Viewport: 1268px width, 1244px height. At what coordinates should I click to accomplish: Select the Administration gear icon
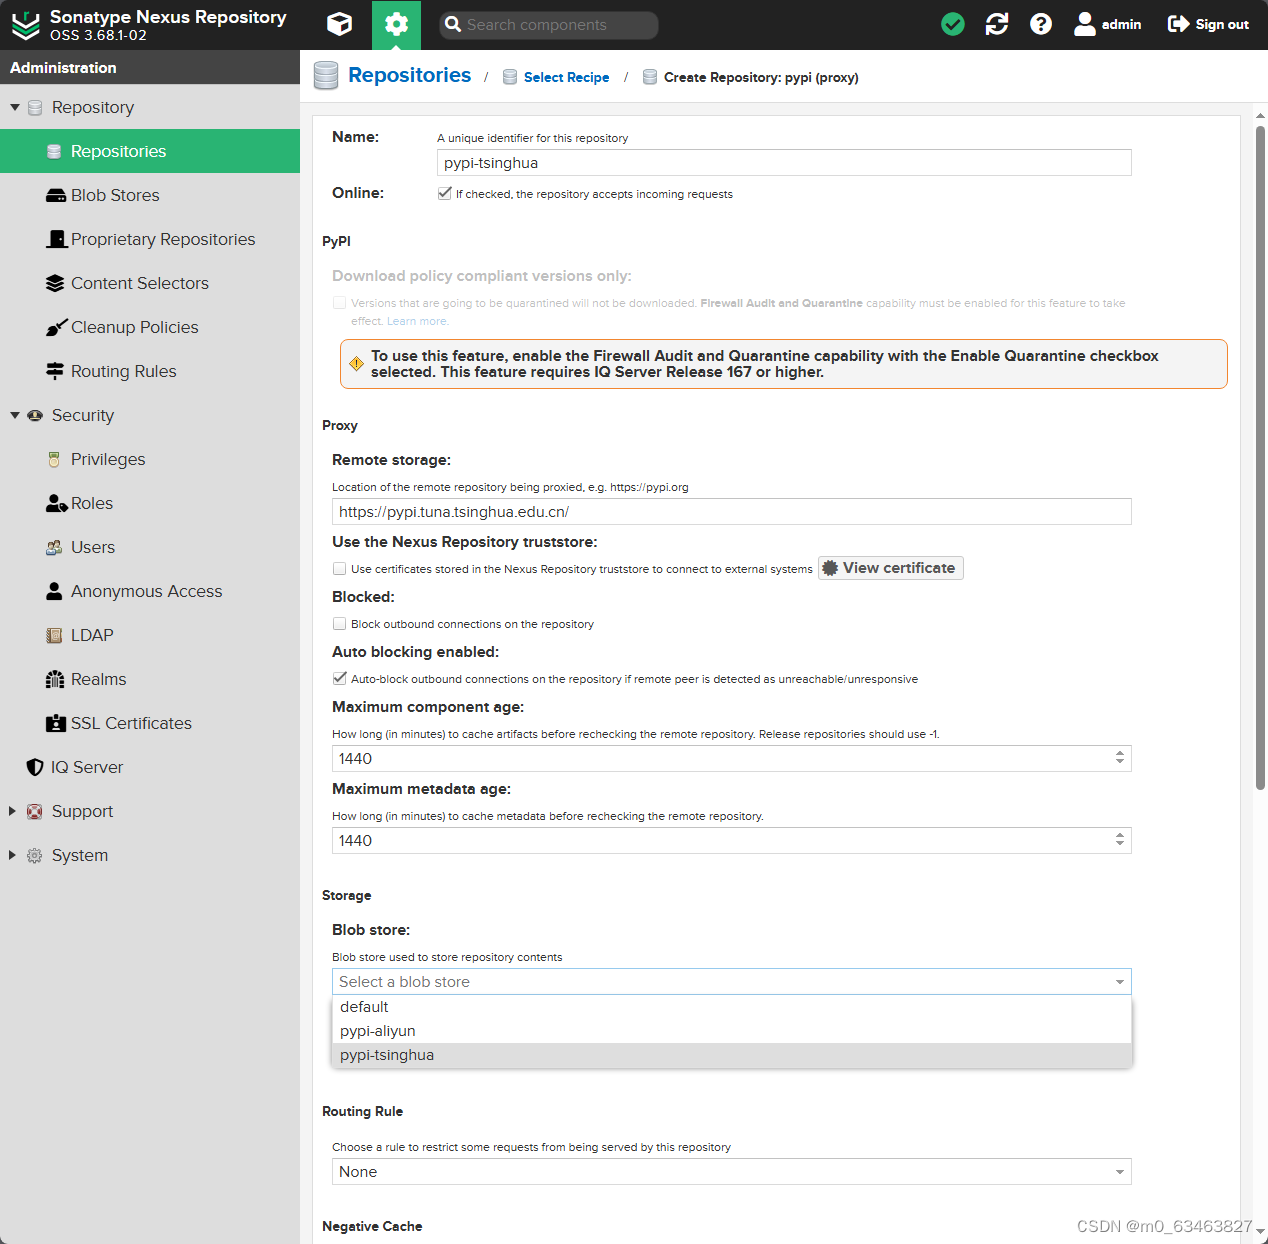tap(396, 23)
